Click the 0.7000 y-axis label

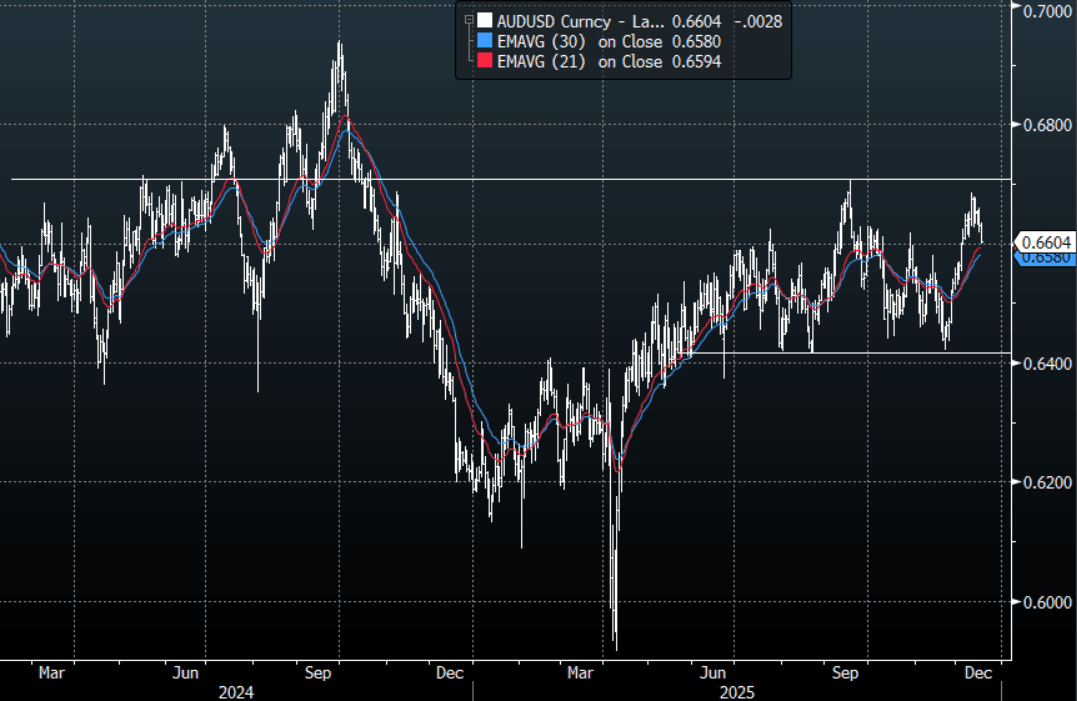pos(1044,9)
